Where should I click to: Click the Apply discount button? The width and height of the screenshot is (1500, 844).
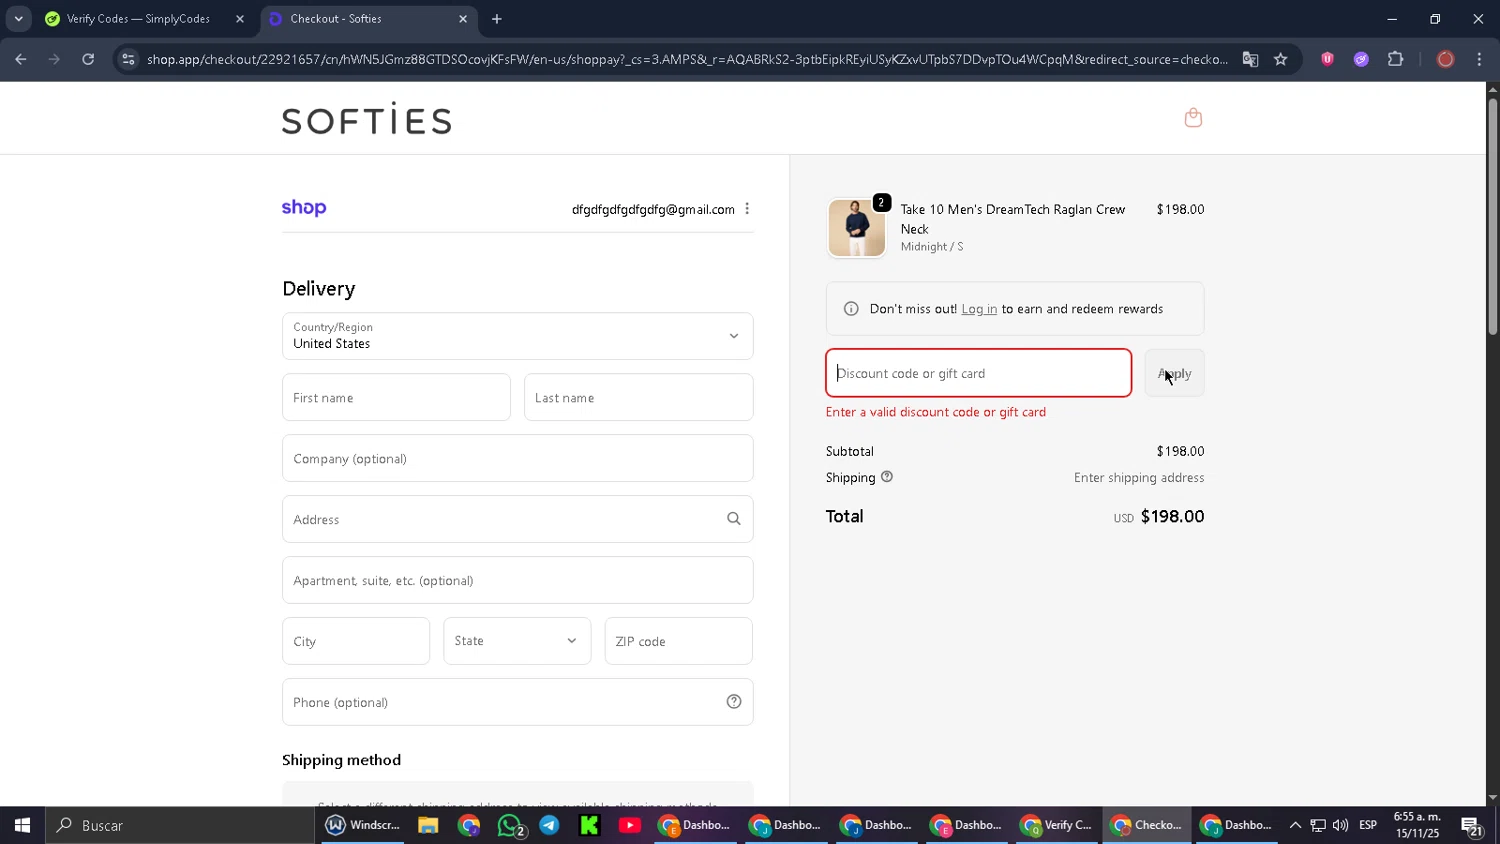1175,373
